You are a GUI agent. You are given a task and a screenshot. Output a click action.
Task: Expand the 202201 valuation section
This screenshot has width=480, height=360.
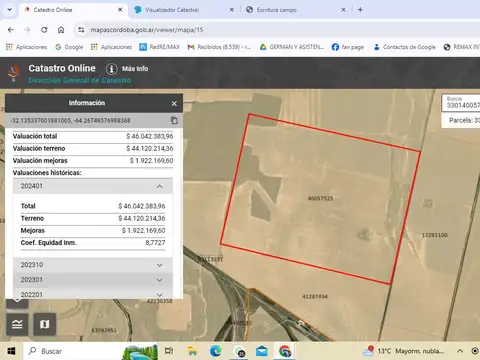(93, 294)
